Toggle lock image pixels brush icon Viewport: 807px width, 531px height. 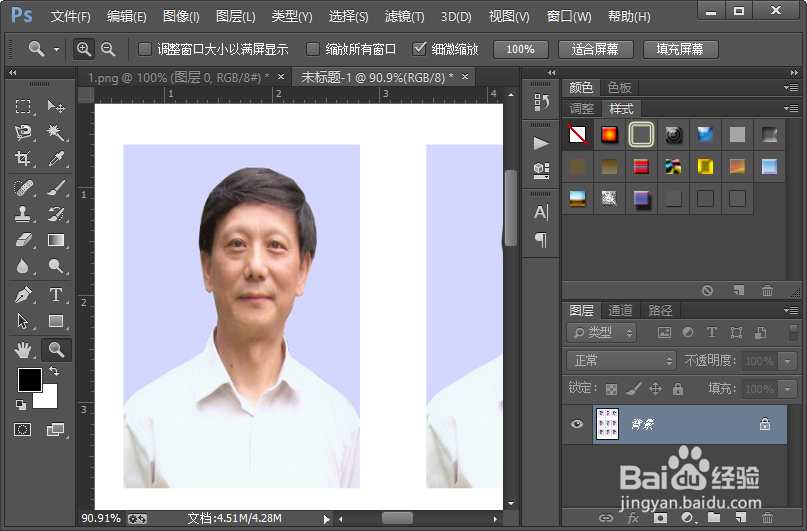(634, 389)
